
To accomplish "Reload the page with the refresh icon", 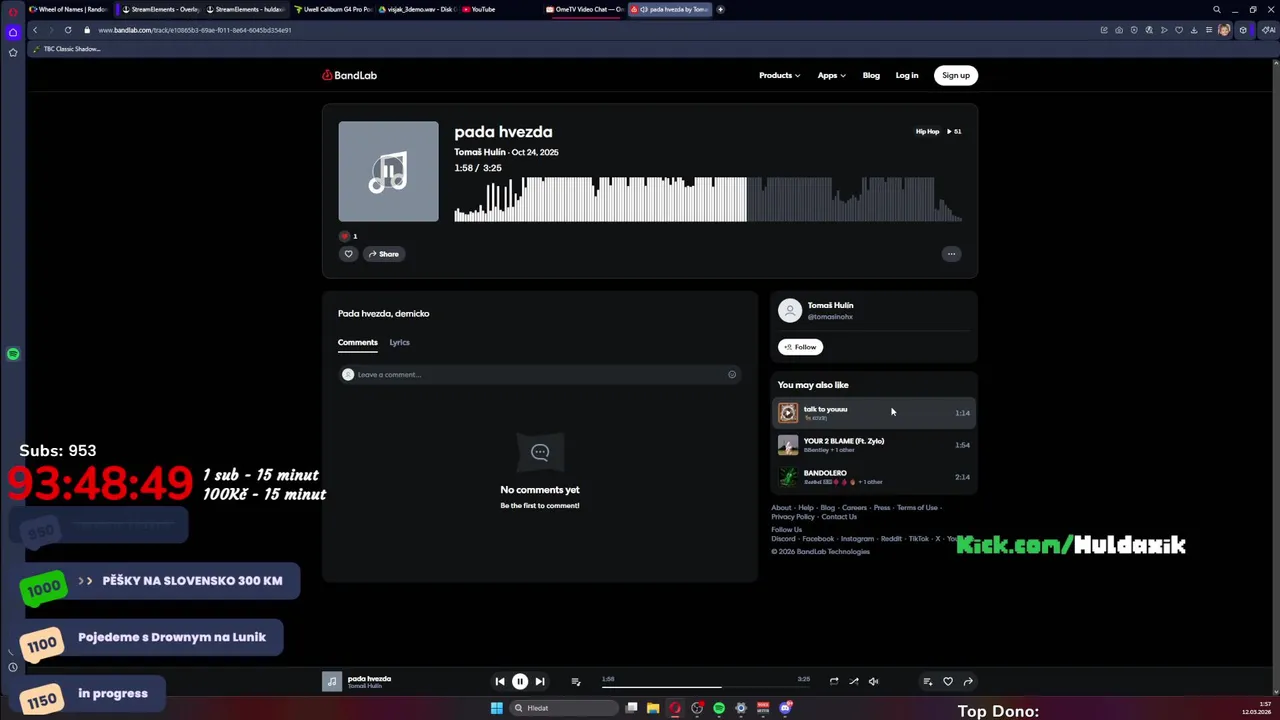I will (68, 30).
